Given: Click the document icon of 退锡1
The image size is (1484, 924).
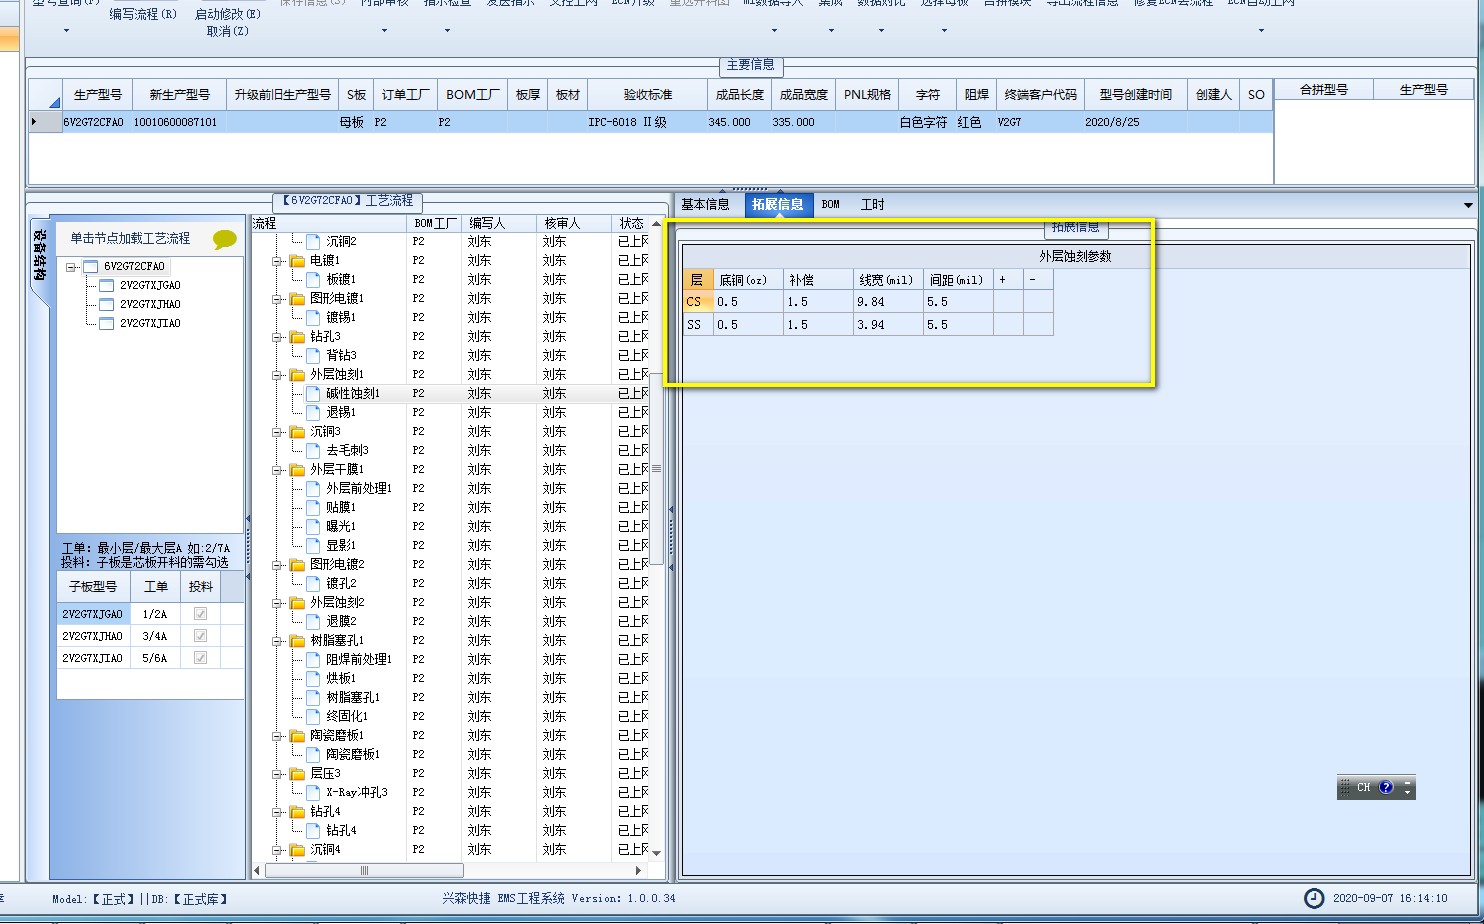Looking at the screenshot, I should (313, 412).
